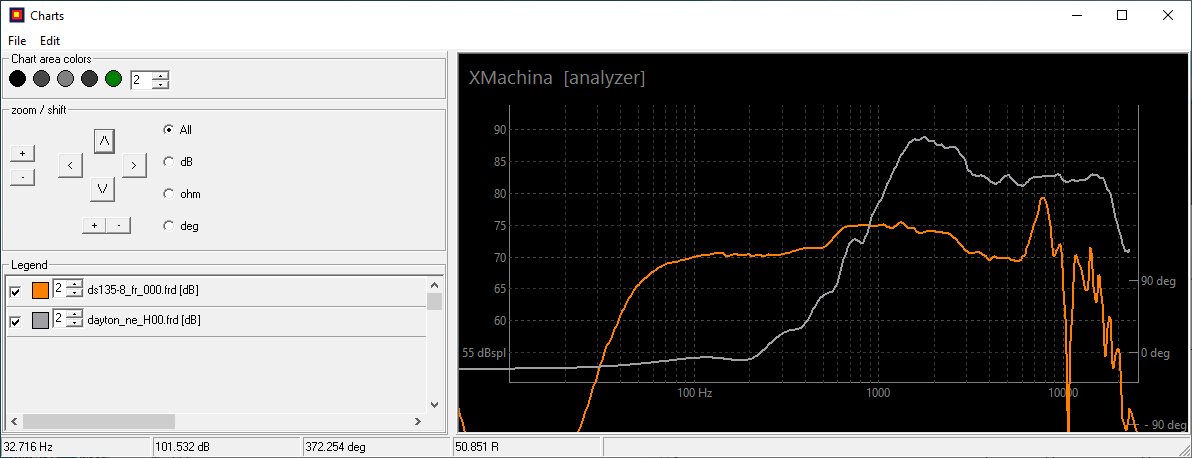
Task: Click the orange color swatch for ds135-8_fr_000.frd
Action: (x=40, y=291)
